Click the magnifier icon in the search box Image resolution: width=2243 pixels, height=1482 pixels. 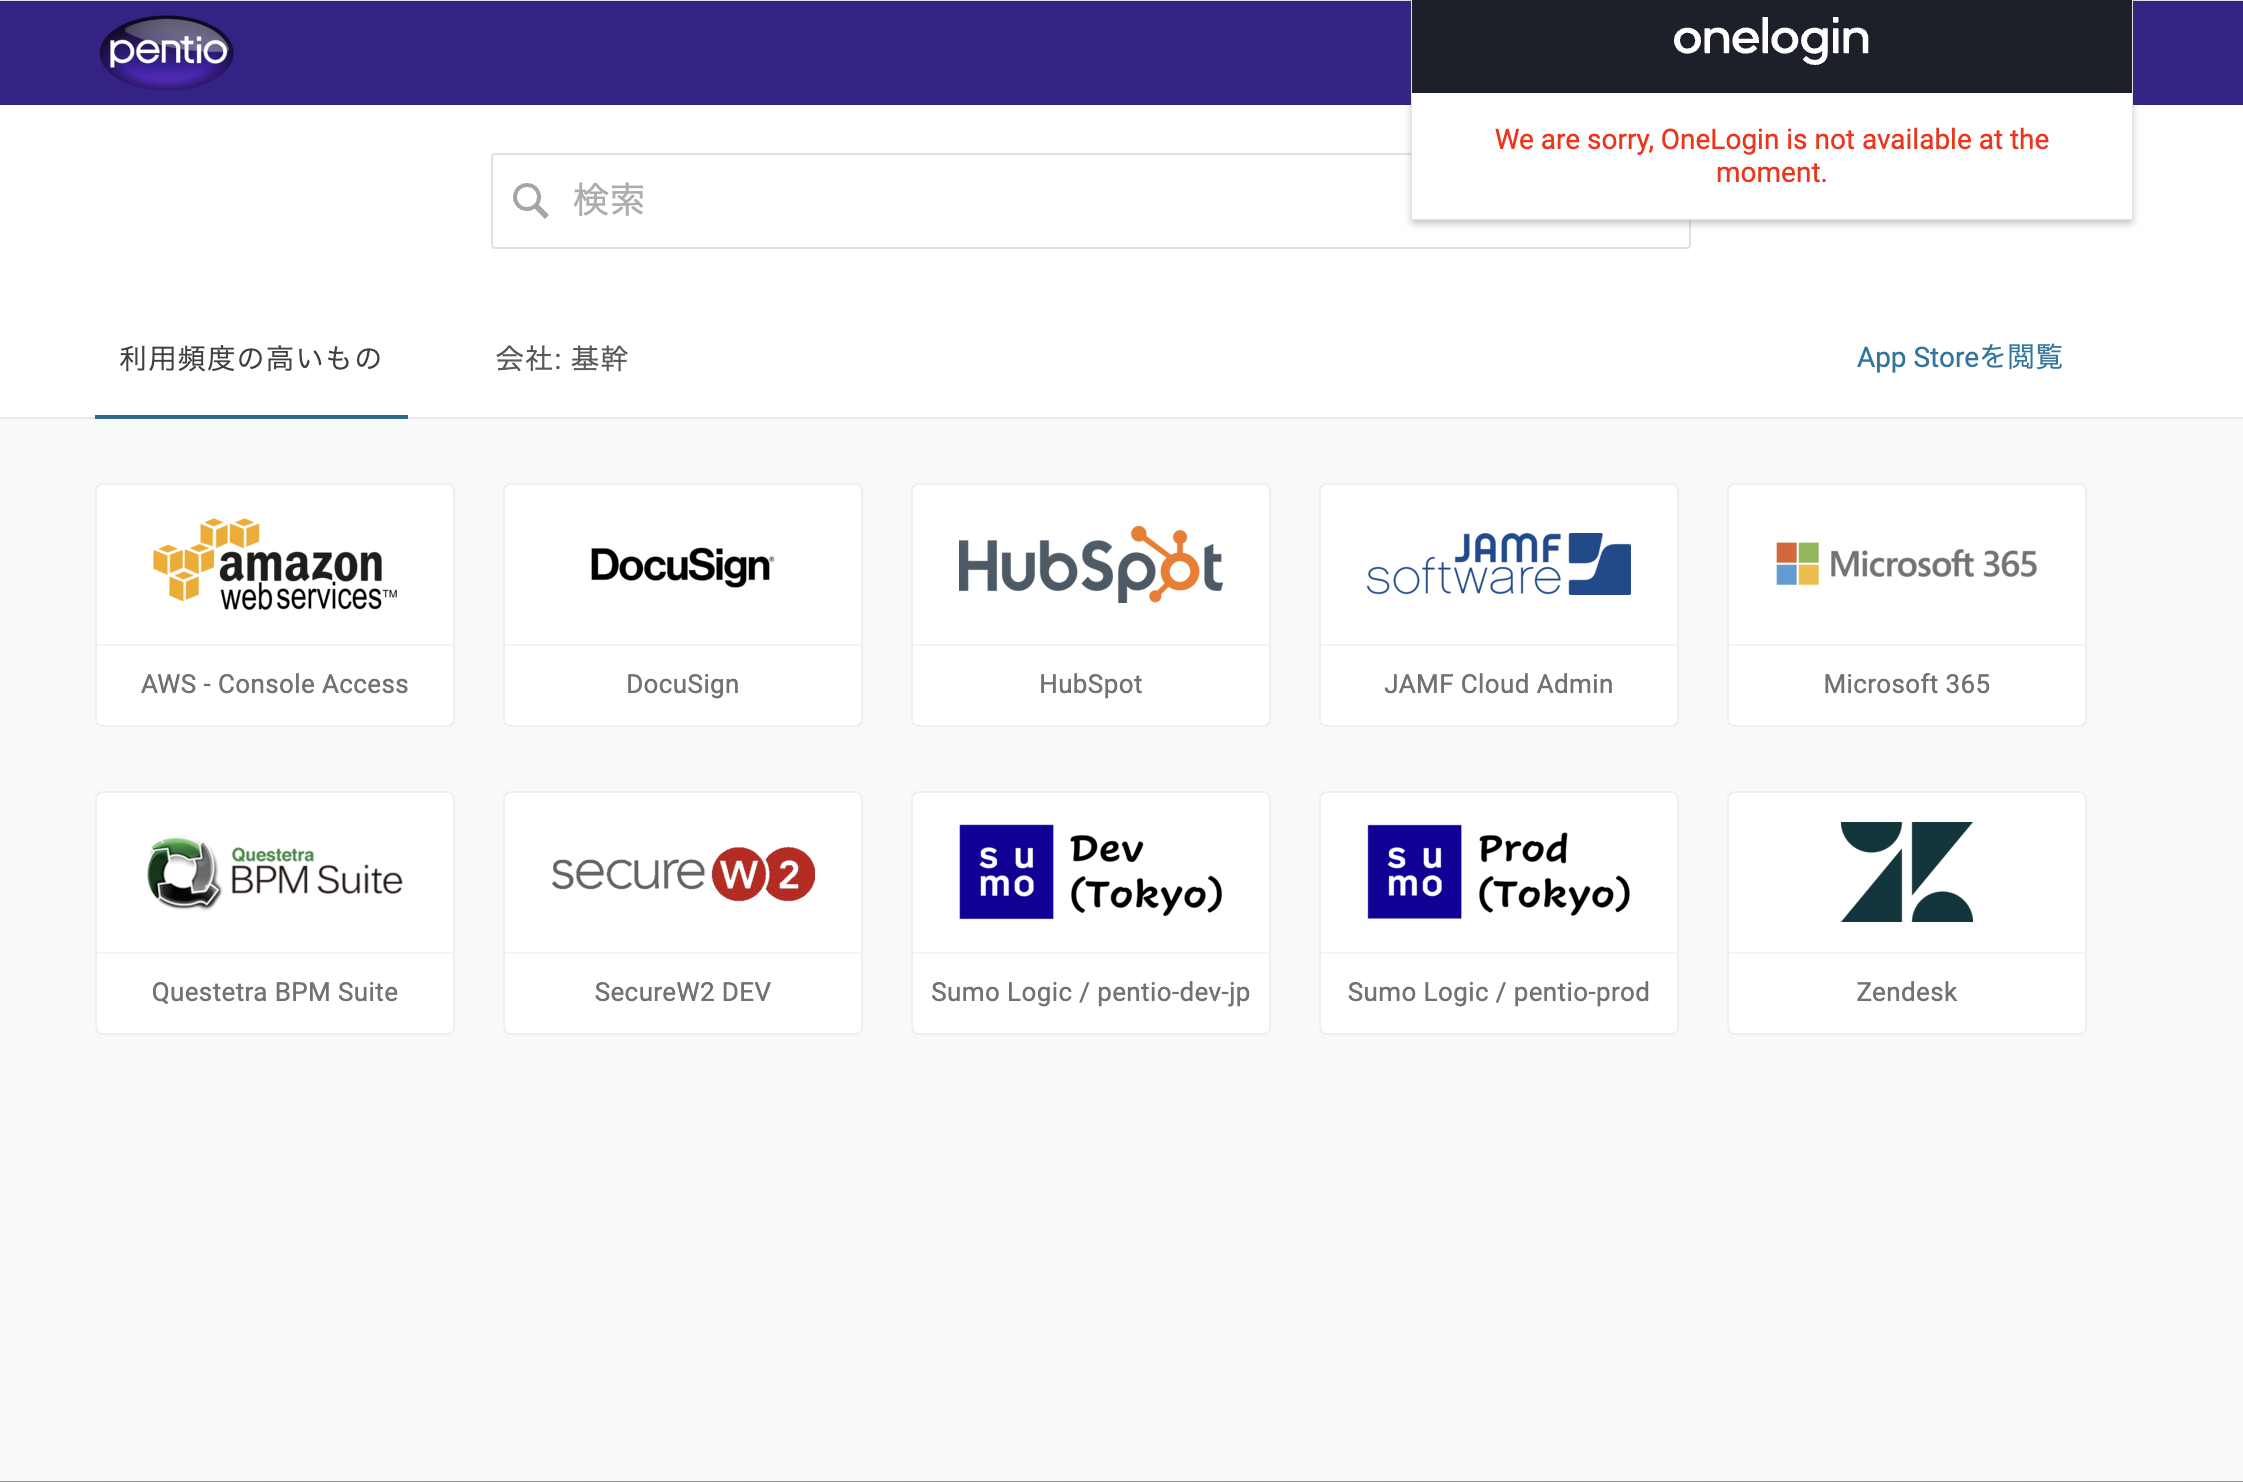coord(530,201)
